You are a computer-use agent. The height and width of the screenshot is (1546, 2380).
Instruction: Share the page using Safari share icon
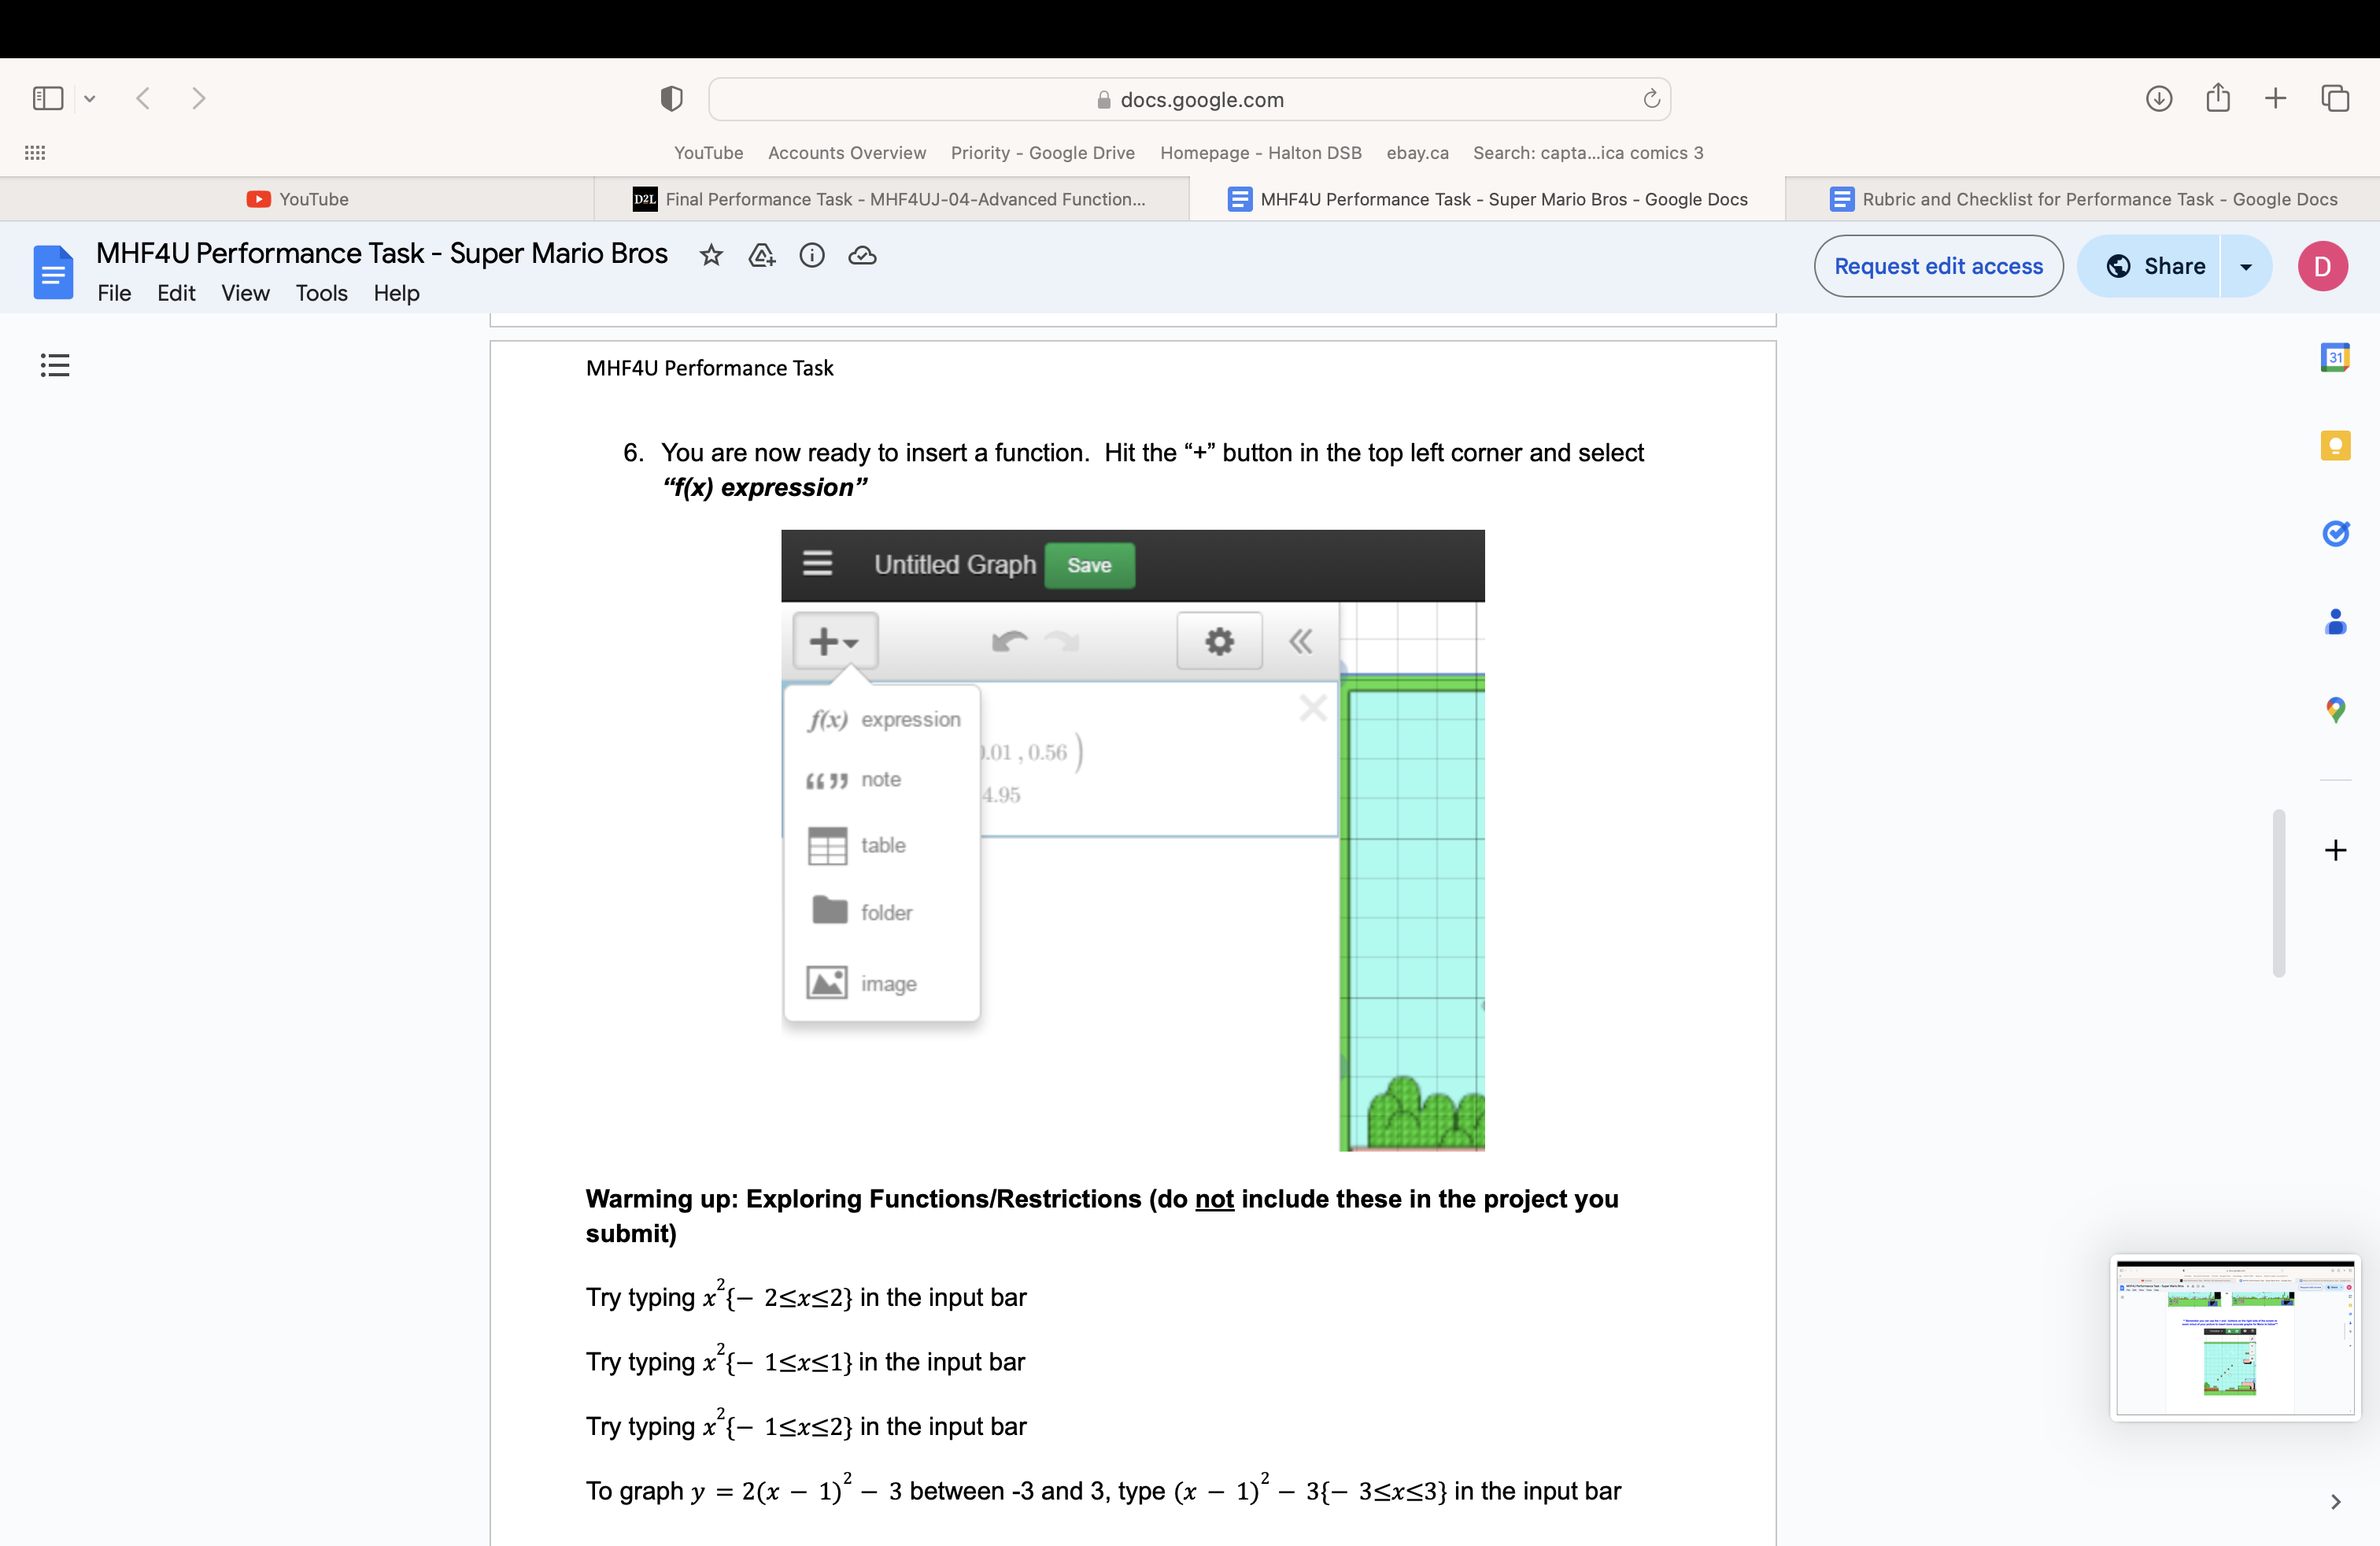[2217, 98]
